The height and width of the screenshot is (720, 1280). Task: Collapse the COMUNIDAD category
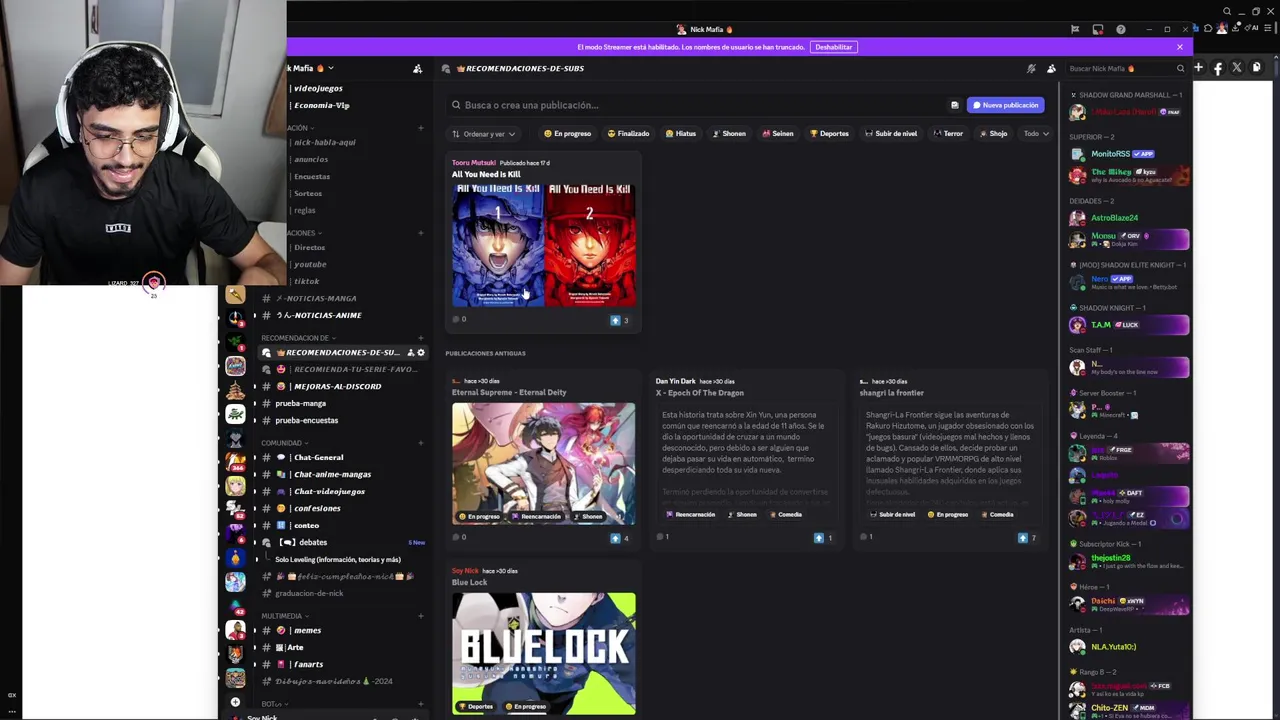(x=285, y=443)
